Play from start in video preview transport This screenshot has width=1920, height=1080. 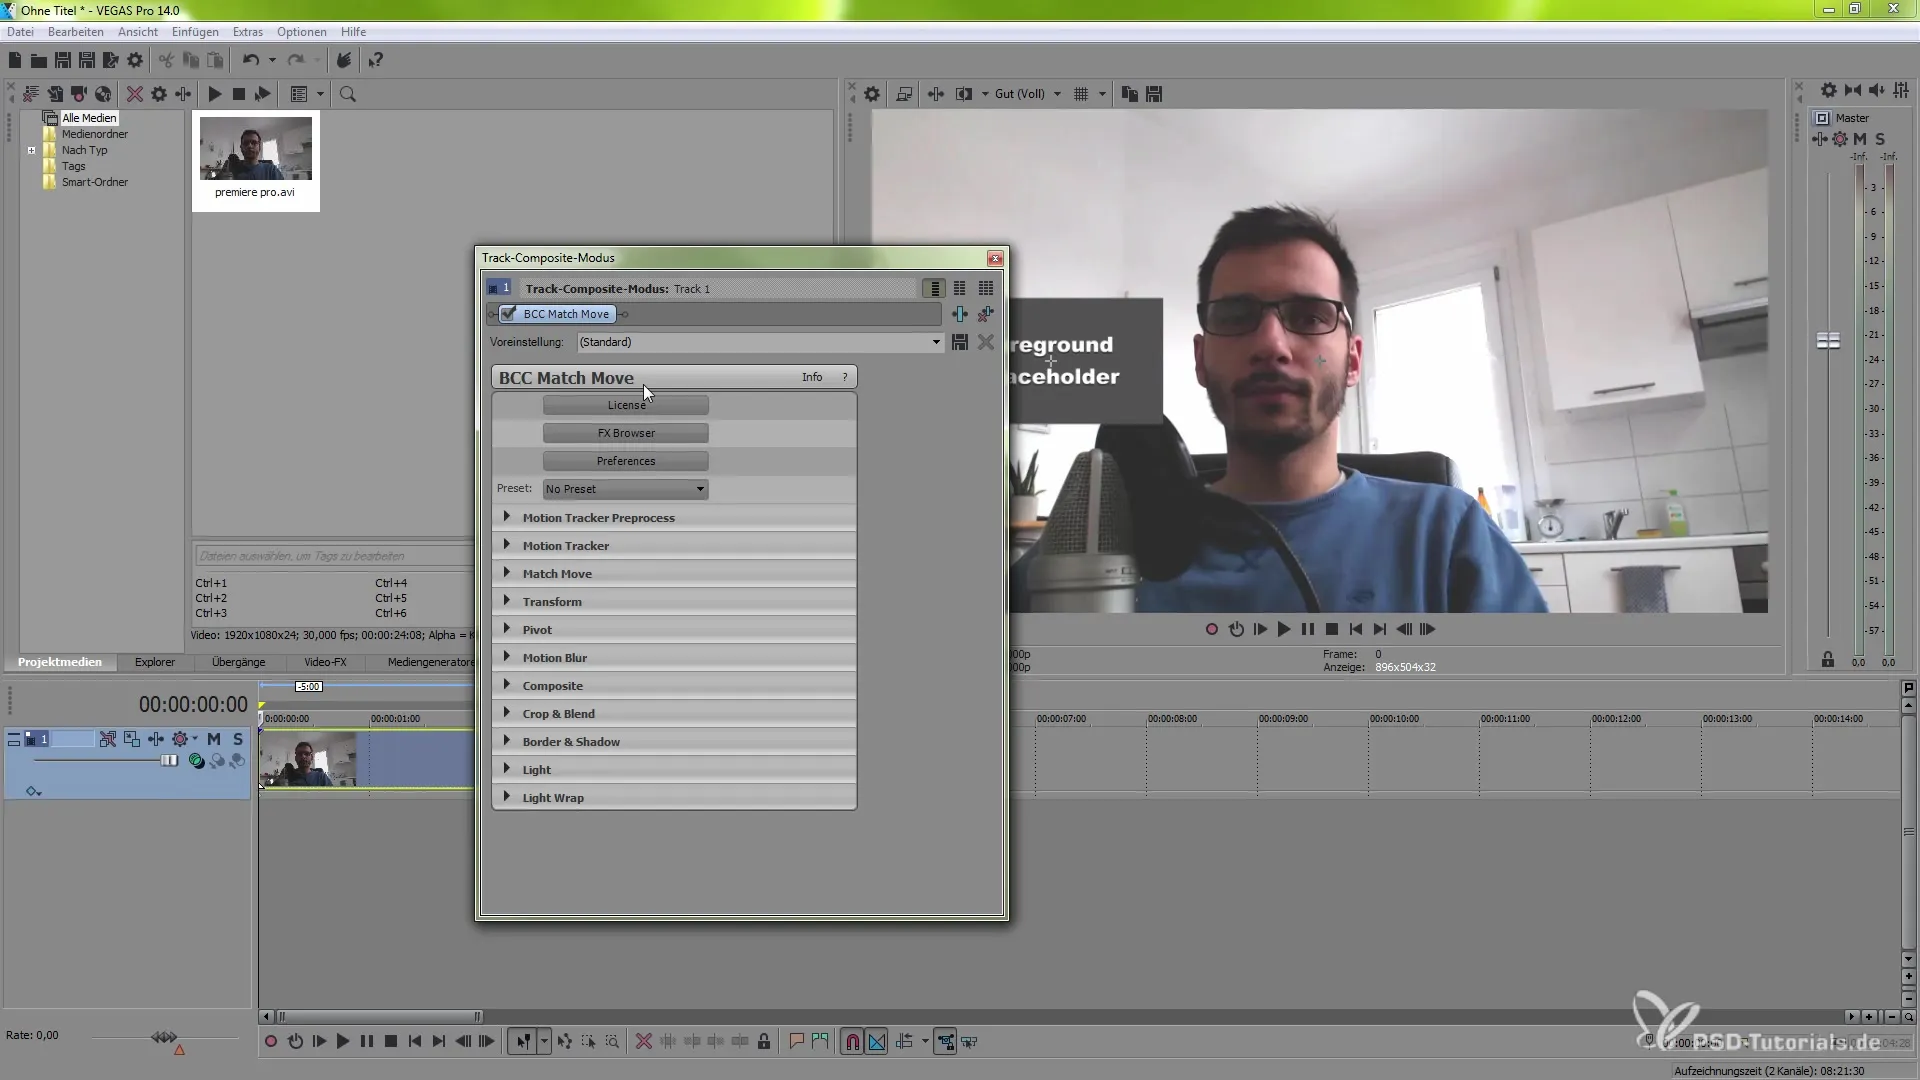point(1260,629)
